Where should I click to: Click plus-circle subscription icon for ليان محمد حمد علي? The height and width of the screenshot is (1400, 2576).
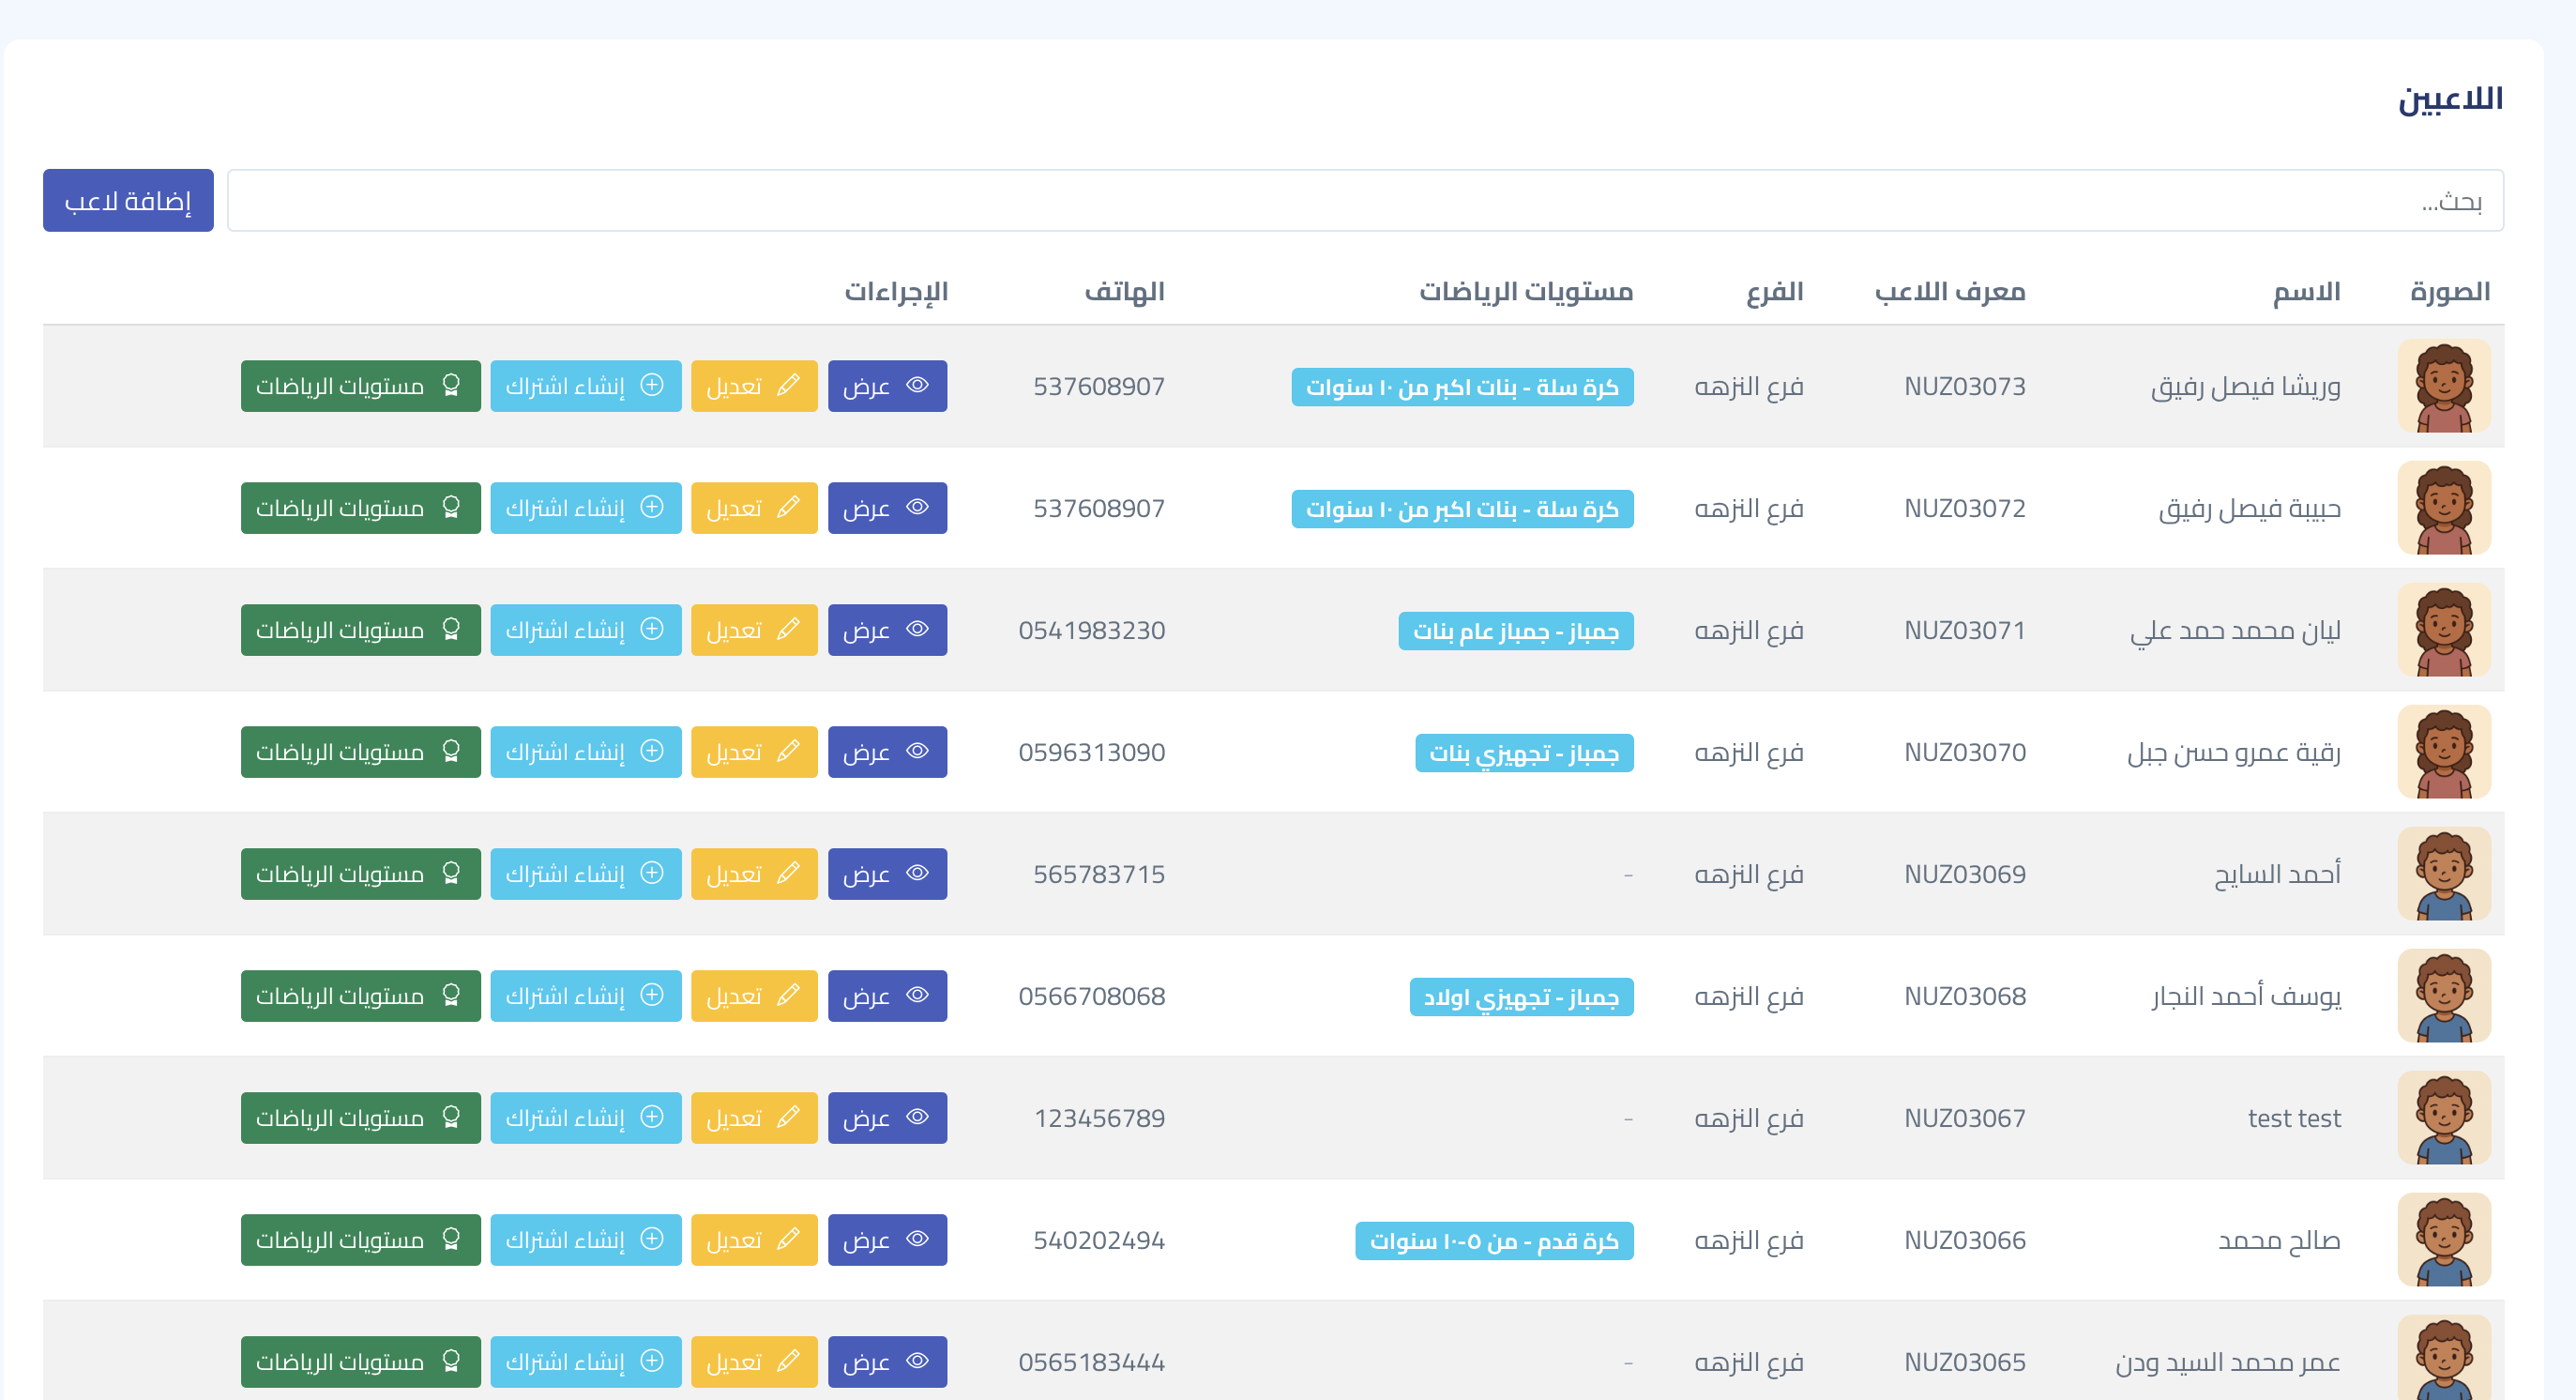click(x=652, y=629)
